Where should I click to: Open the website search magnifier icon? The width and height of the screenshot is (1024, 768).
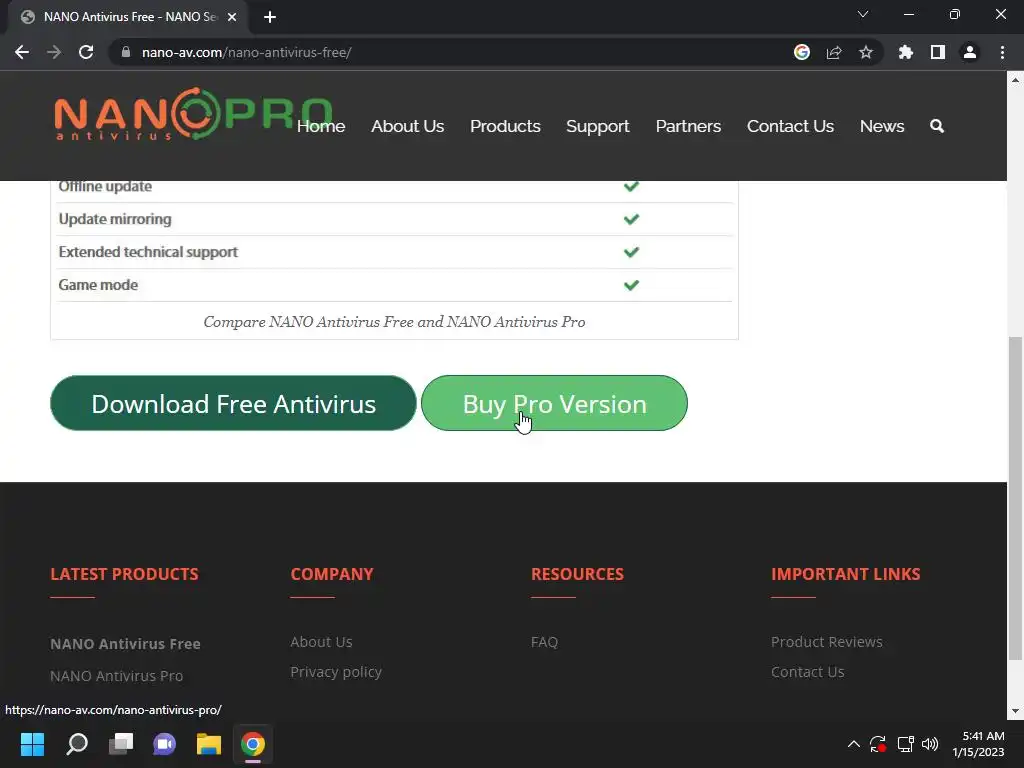coord(937,126)
